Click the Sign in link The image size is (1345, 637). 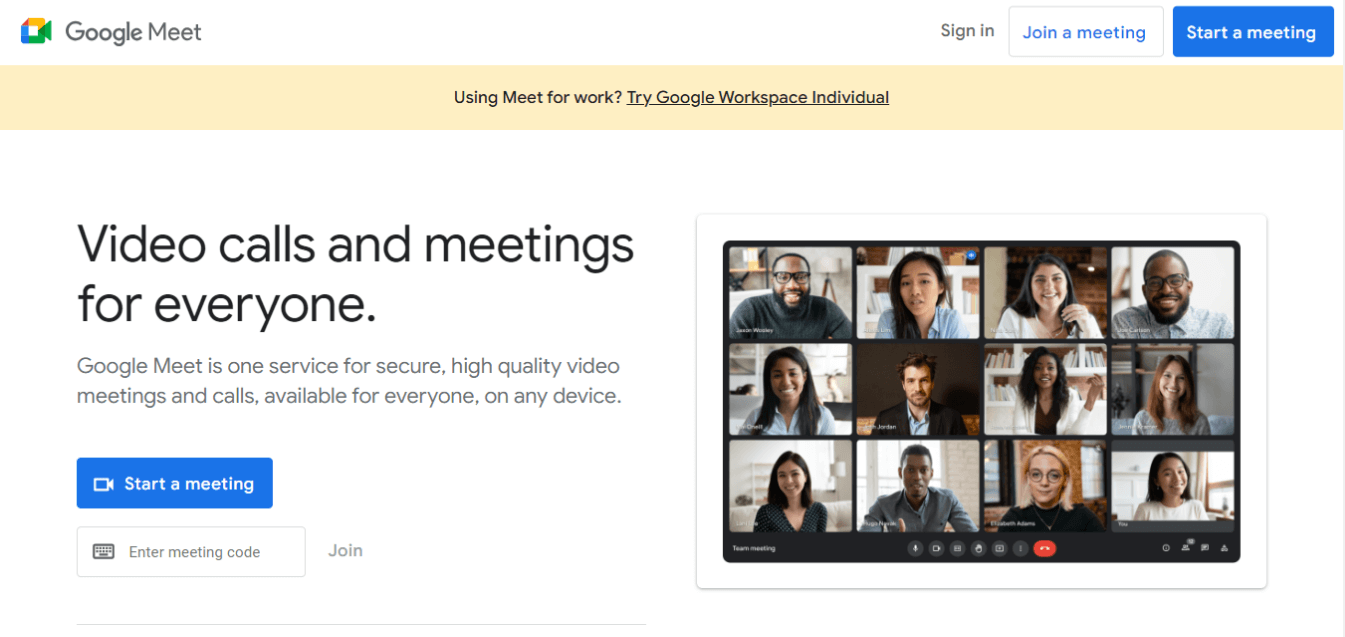coord(967,31)
